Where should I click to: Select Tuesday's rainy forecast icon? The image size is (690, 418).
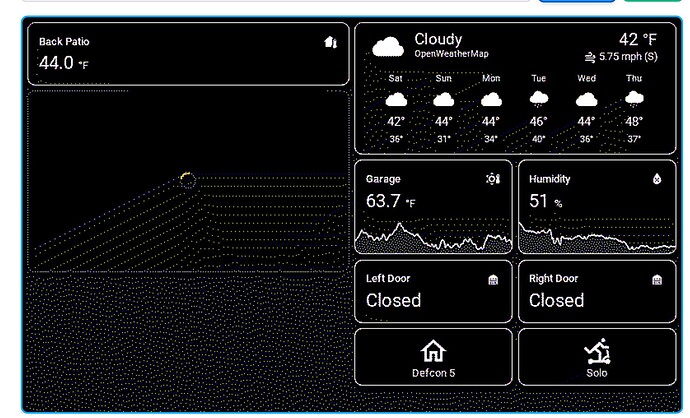click(539, 99)
